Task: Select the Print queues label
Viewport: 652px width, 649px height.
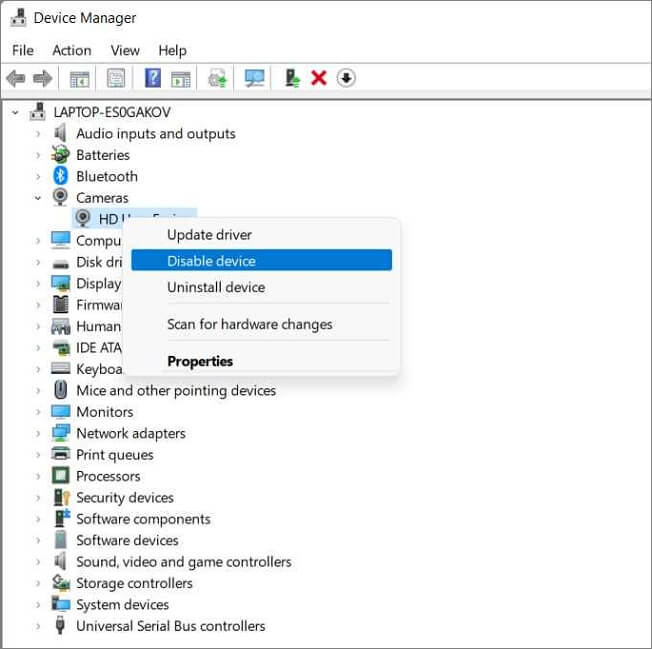Action: pos(115,454)
